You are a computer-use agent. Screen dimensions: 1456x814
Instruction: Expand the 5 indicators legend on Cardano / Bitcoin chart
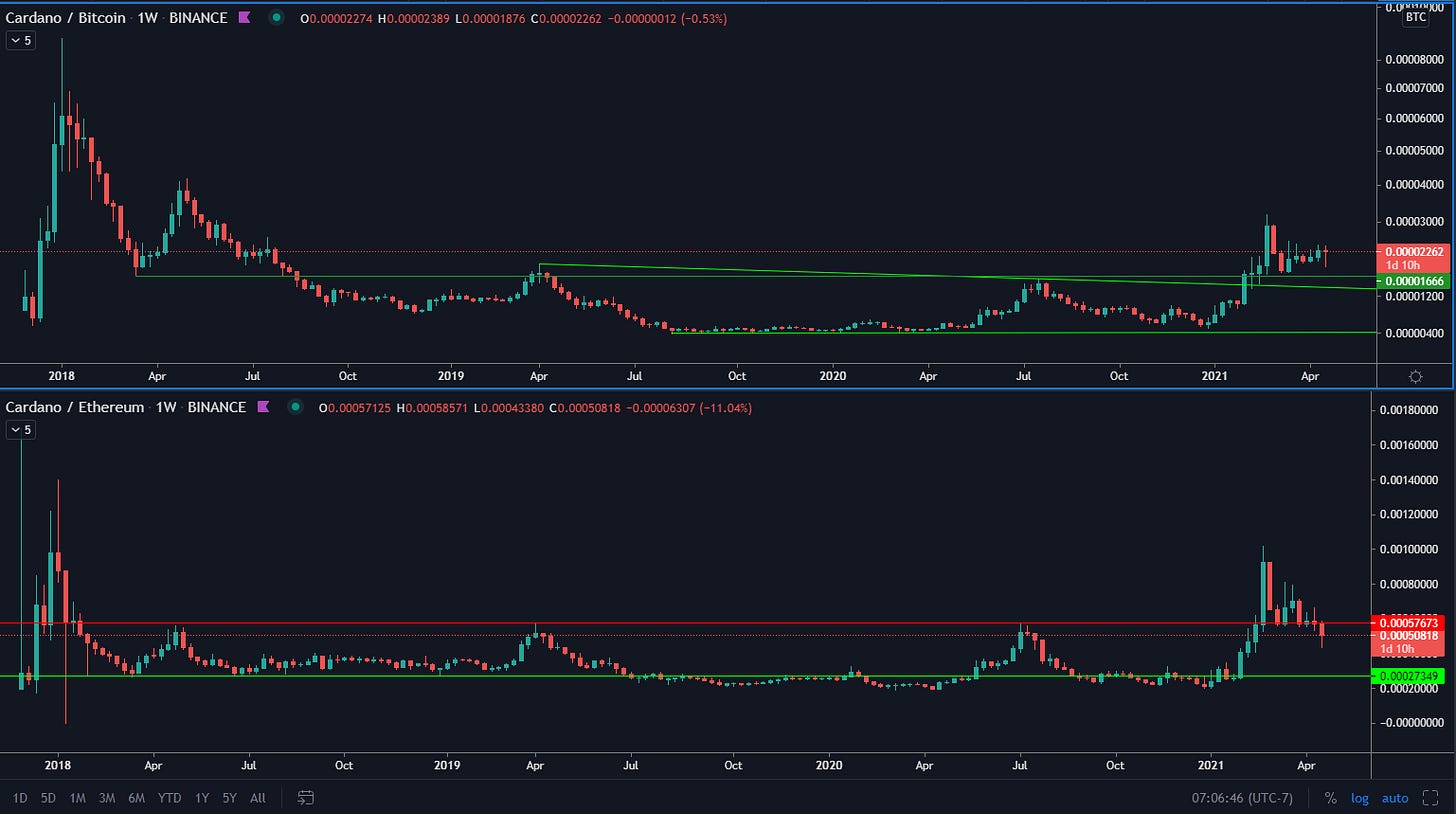tap(21, 41)
